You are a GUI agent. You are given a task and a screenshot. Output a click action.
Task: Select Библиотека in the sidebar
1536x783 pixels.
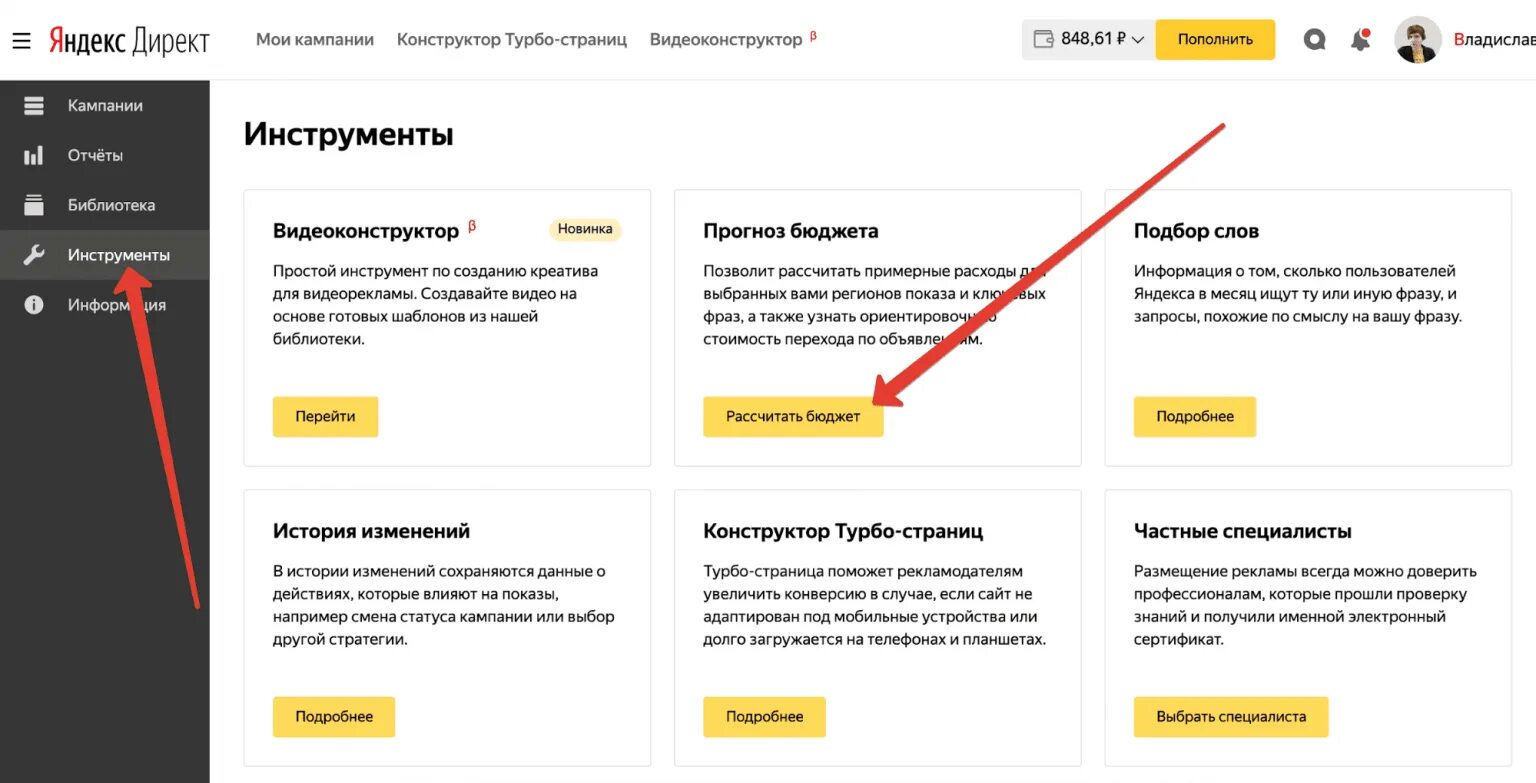[x=105, y=205]
